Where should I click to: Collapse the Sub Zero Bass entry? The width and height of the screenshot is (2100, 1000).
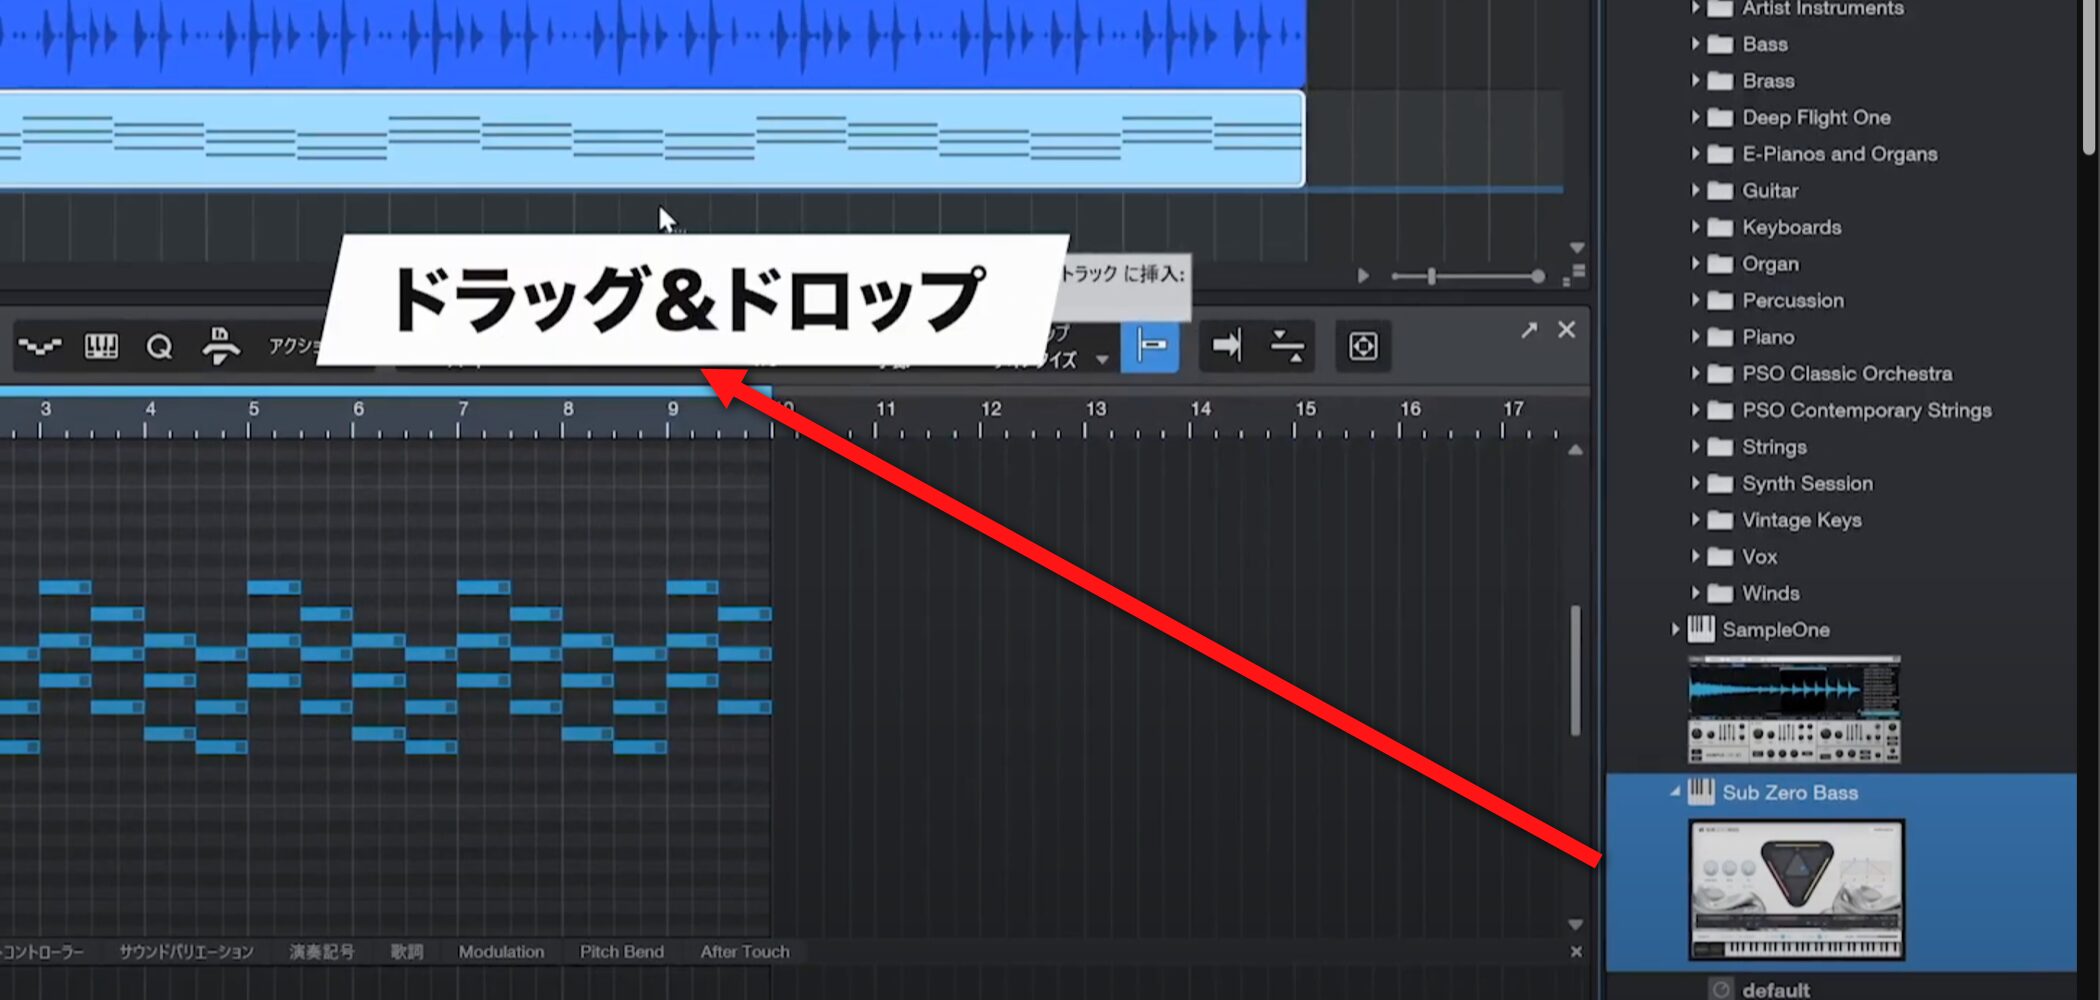pyautogui.click(x=1675, y=792)
